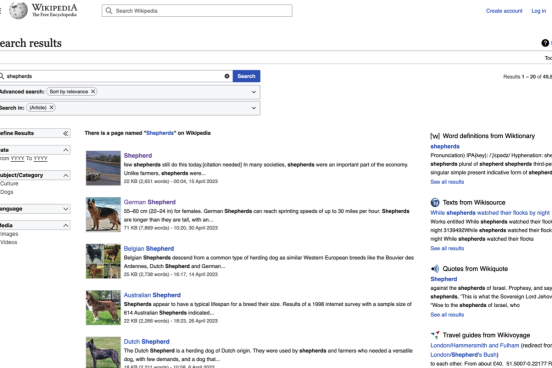Expand the Search in namespaces dropdown

pos(254,108)
